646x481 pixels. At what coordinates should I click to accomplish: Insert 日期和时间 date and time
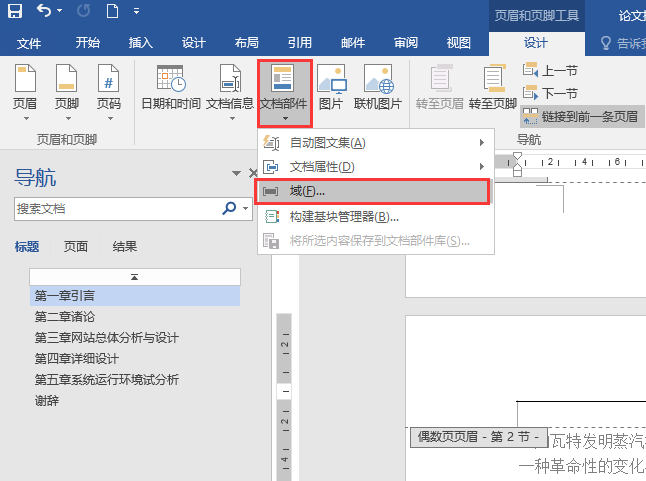(x=170, y=88)
